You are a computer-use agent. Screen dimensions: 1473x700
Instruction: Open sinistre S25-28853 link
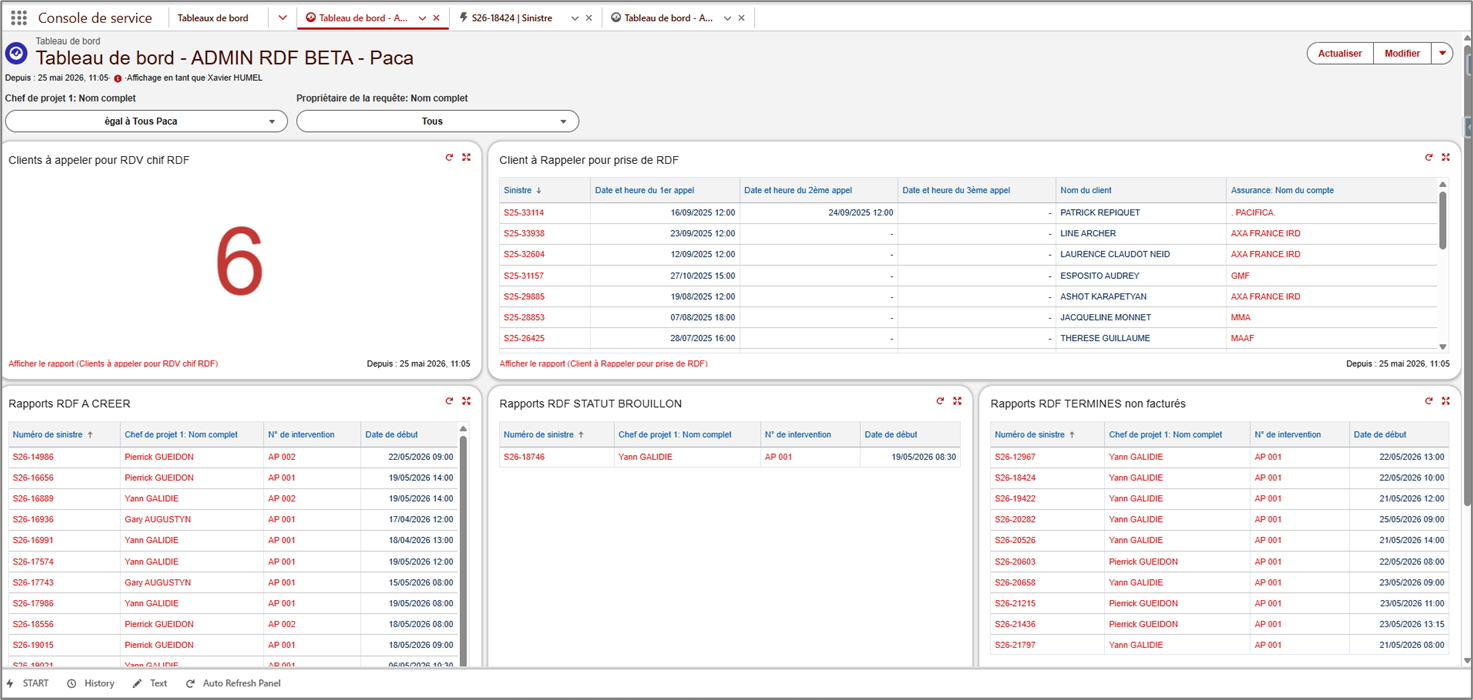524,318
